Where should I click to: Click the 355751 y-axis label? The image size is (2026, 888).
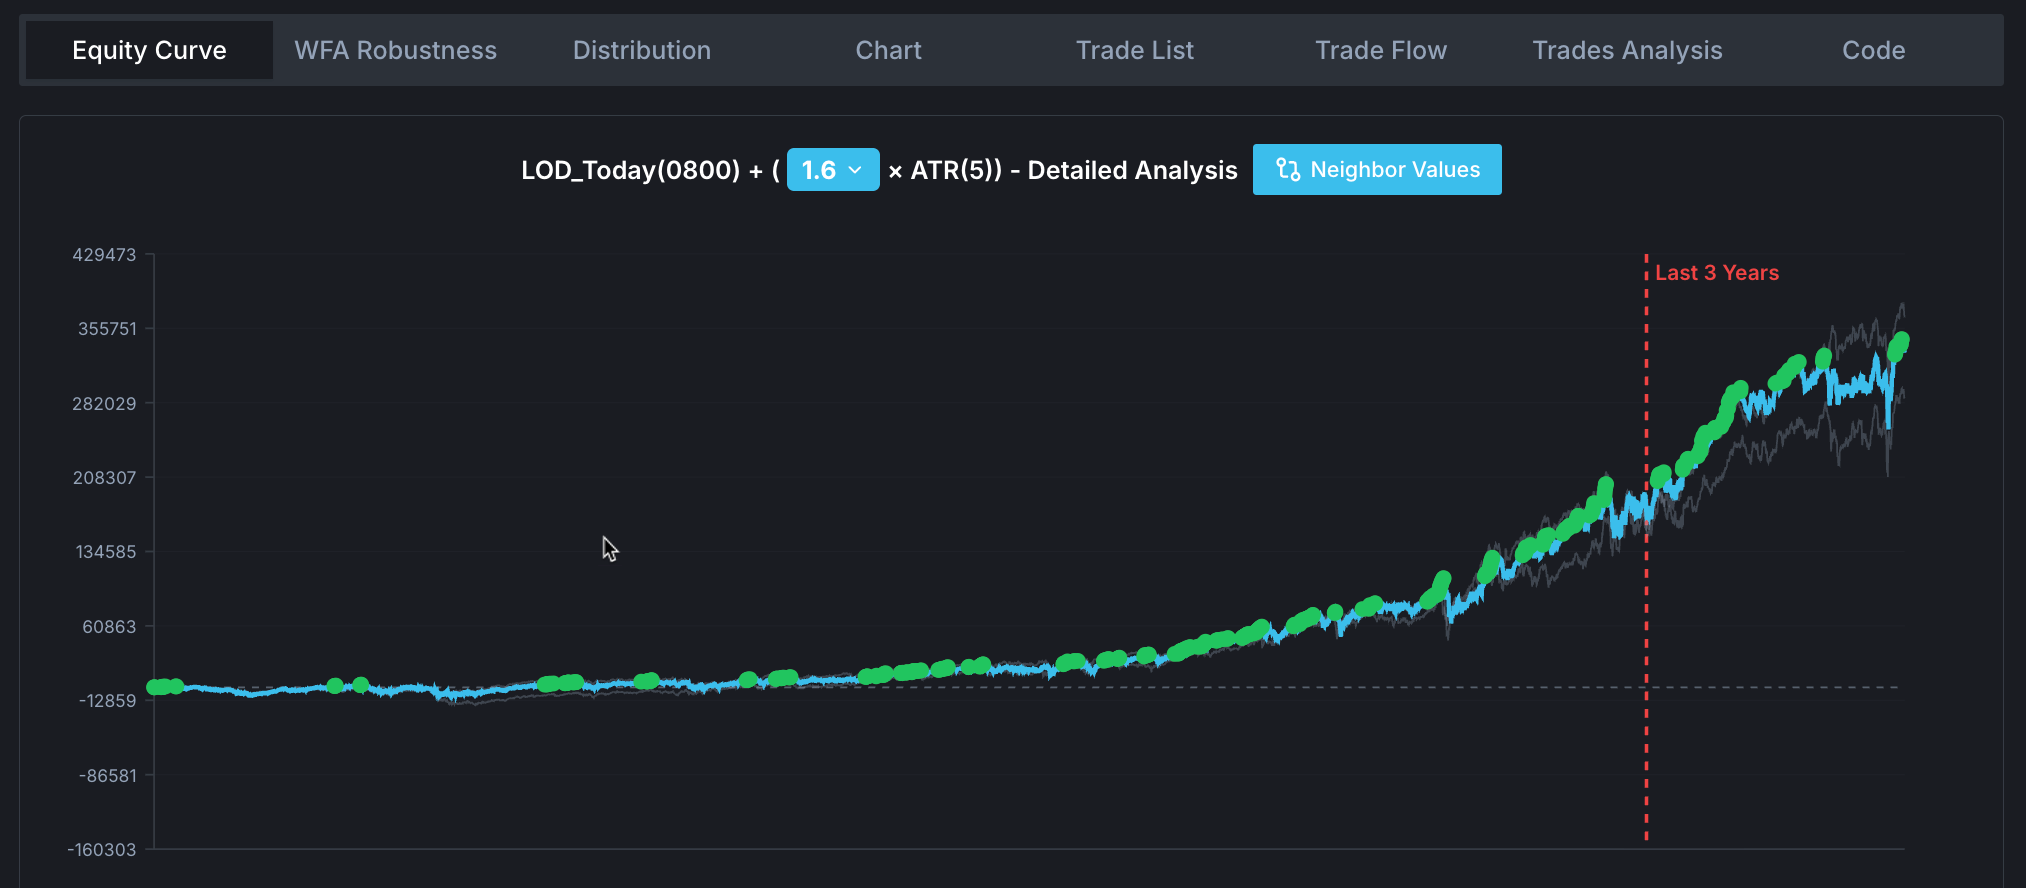pos(107,329)
